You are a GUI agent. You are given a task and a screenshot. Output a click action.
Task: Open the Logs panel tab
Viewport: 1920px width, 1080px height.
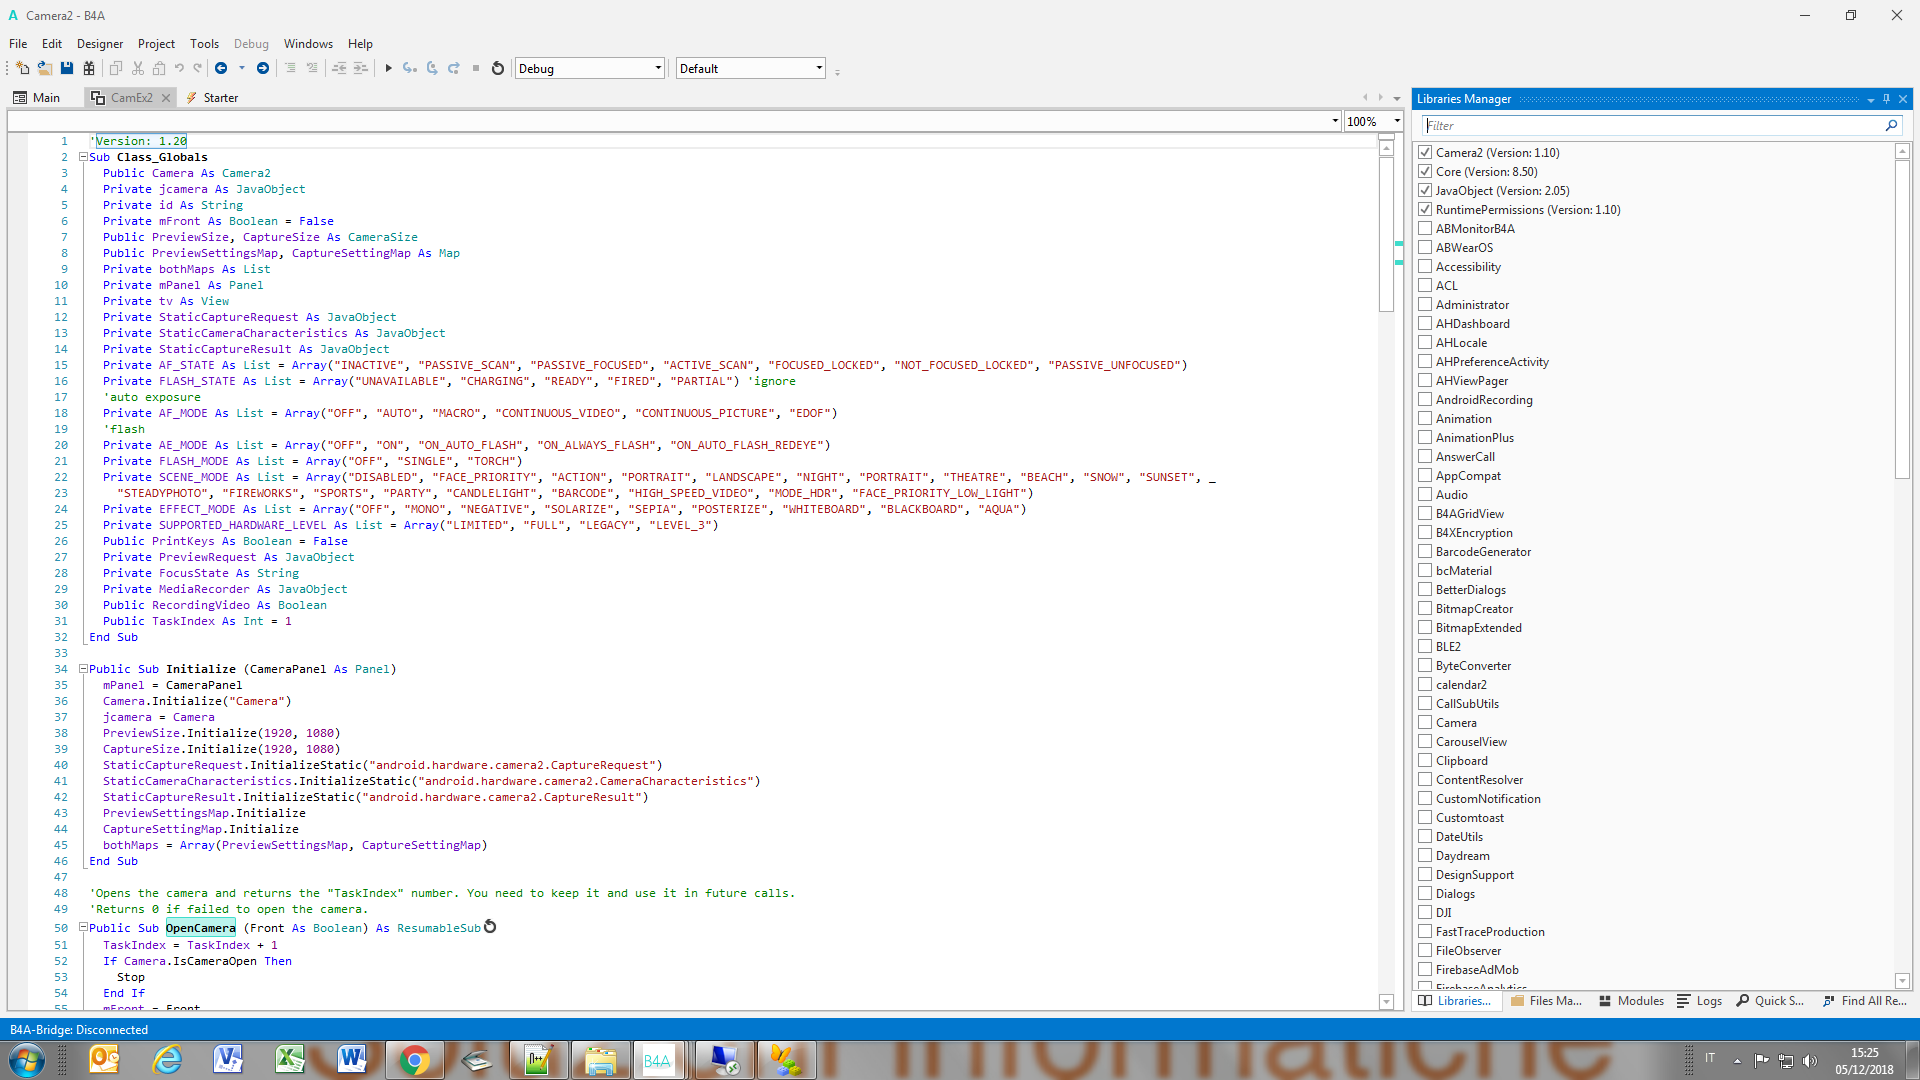[x=1700, y=1001]
